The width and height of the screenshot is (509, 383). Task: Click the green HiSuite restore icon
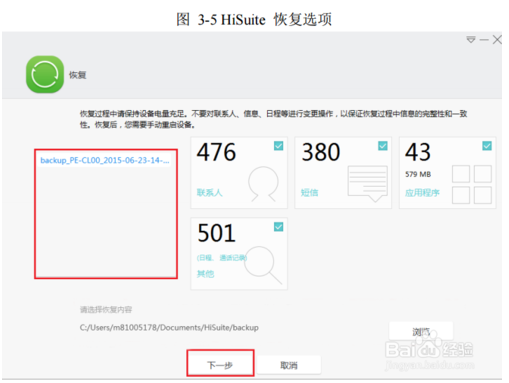click(45, 74)
